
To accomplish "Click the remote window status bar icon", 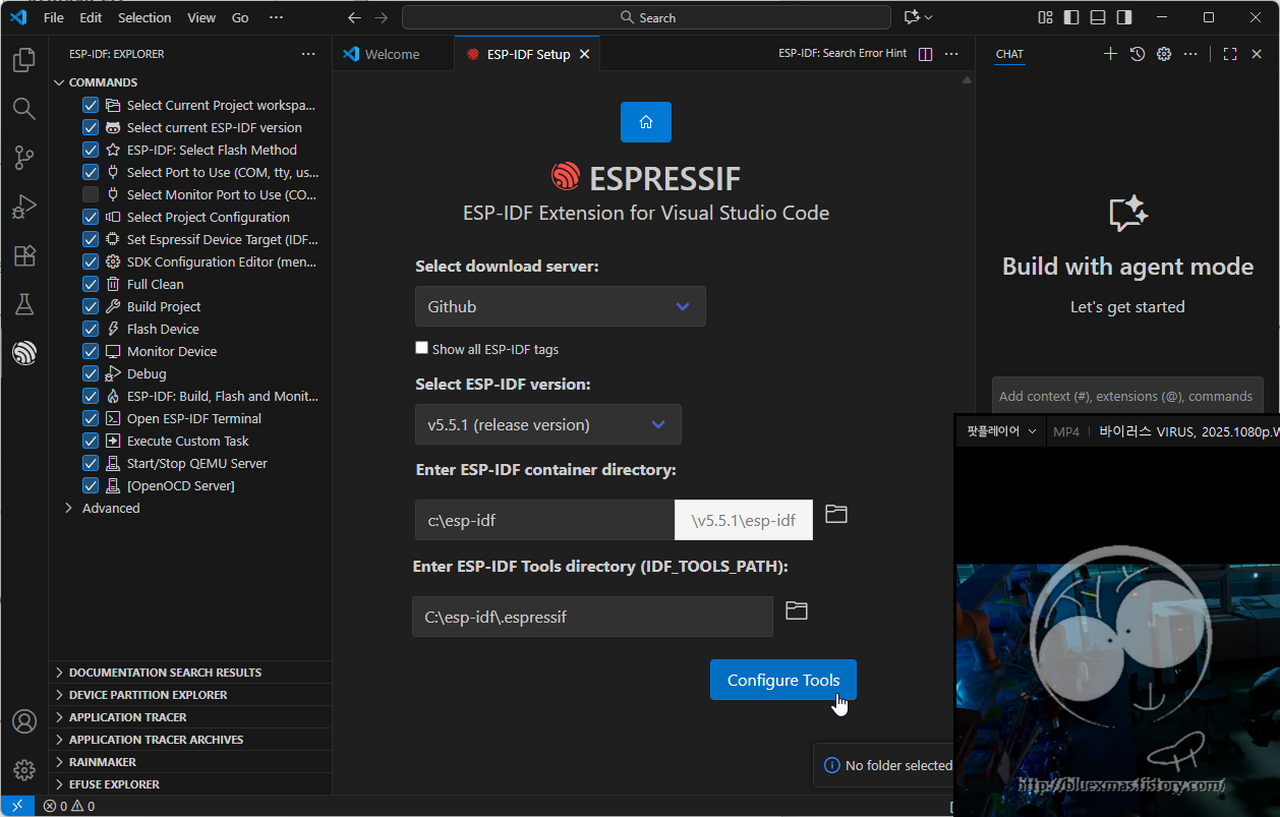I will tap(16, 806).
